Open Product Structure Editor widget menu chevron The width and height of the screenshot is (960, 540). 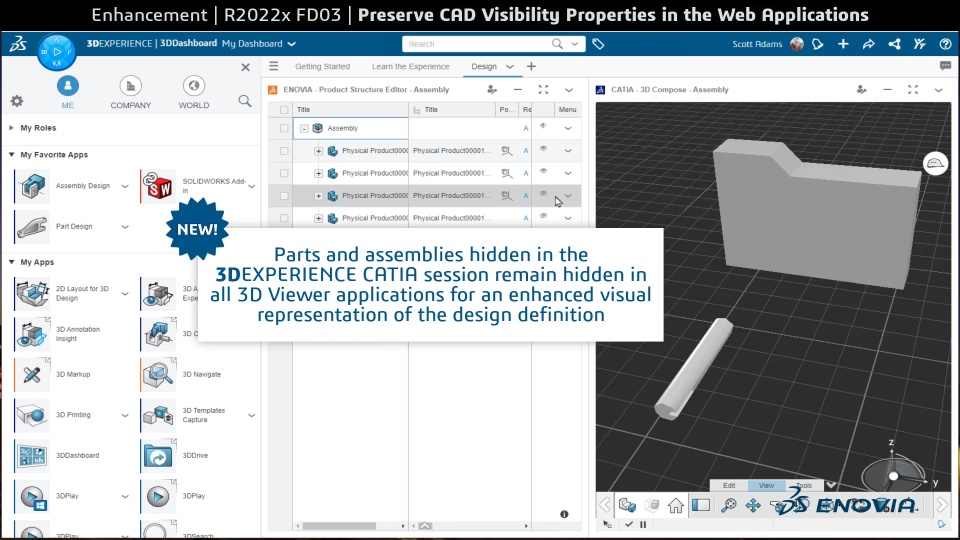[x=569, y=89]
